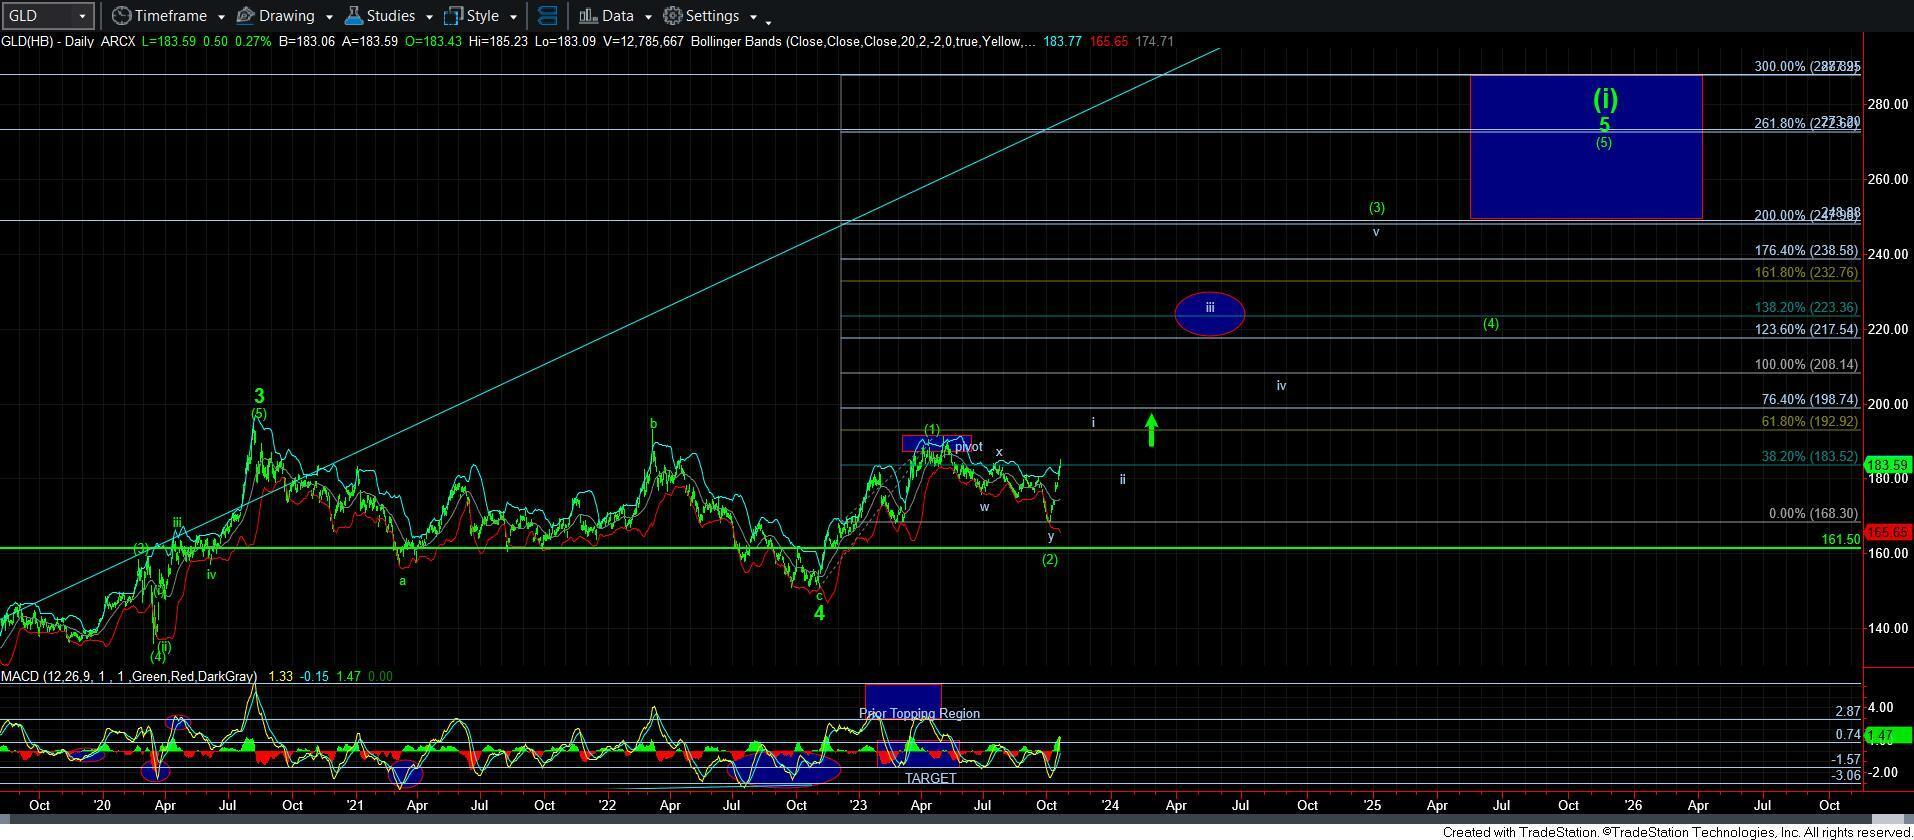
Task: Click the Style overlapping squares icon
Action: coord(454,16)
